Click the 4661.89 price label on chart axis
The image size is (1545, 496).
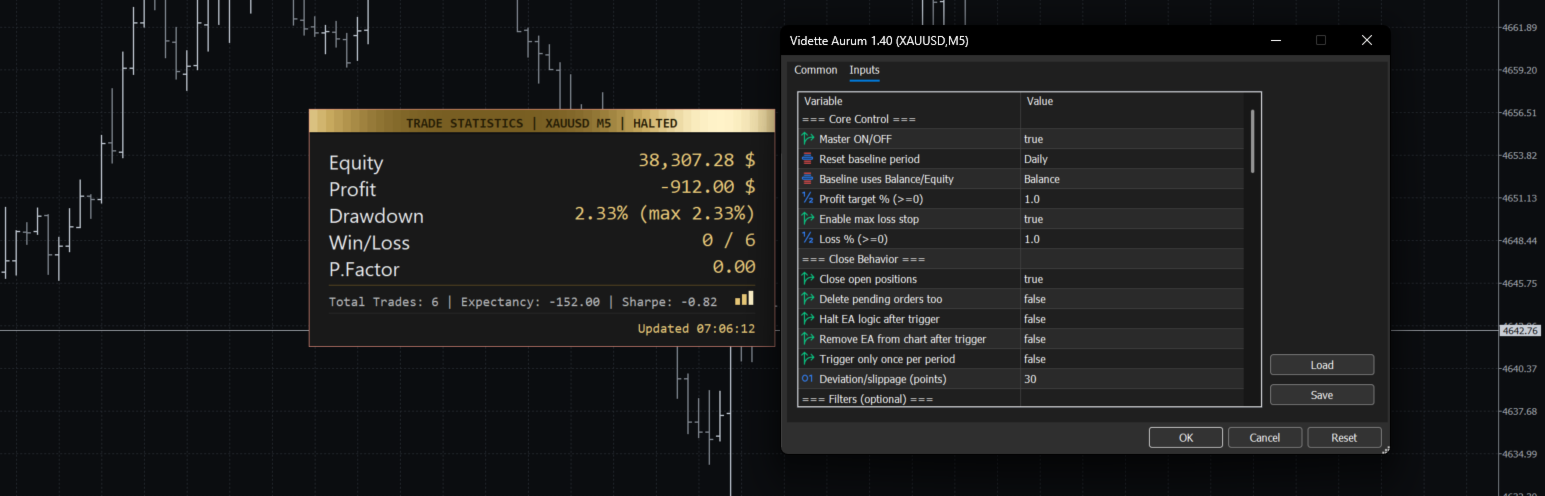pos(1518,27)
